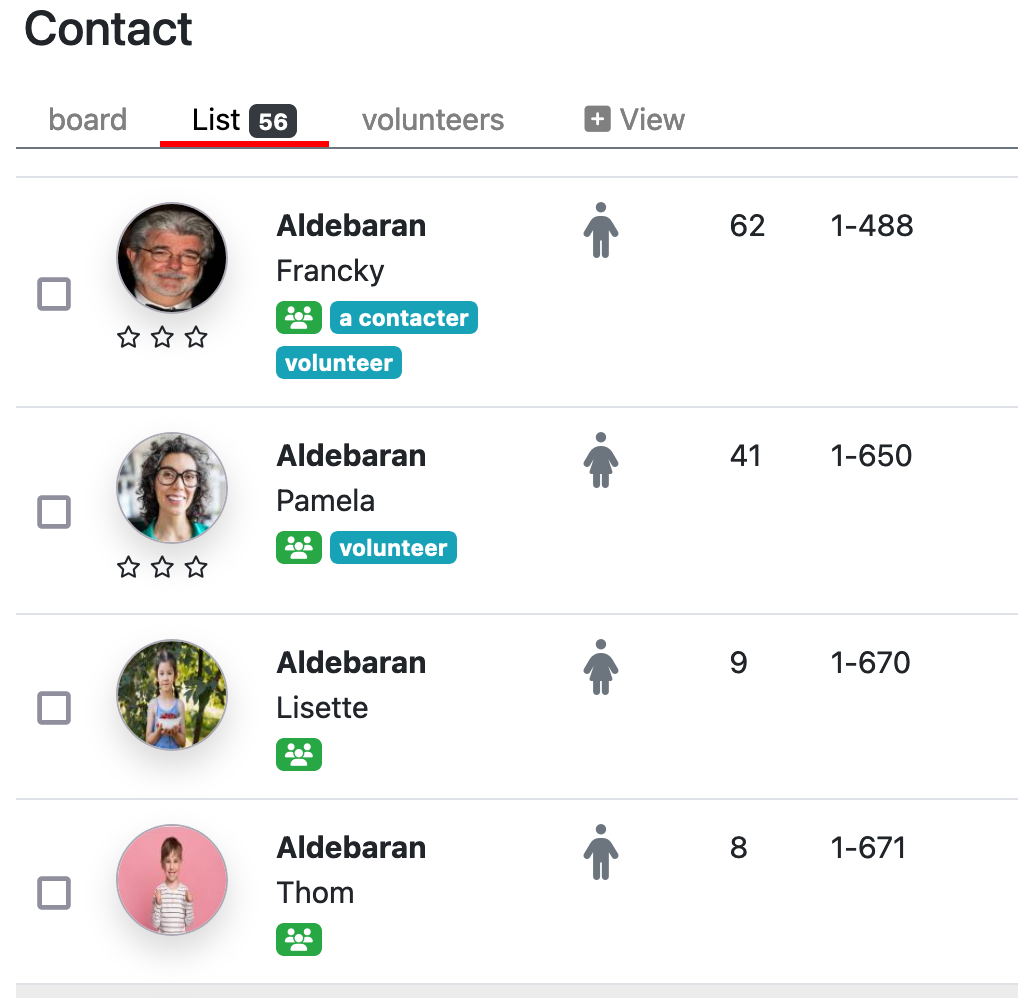Click Lisette's green household group icon
The height and width of the screenshot is (998, 1018).
pyautogui.click(x=299, y=755)
